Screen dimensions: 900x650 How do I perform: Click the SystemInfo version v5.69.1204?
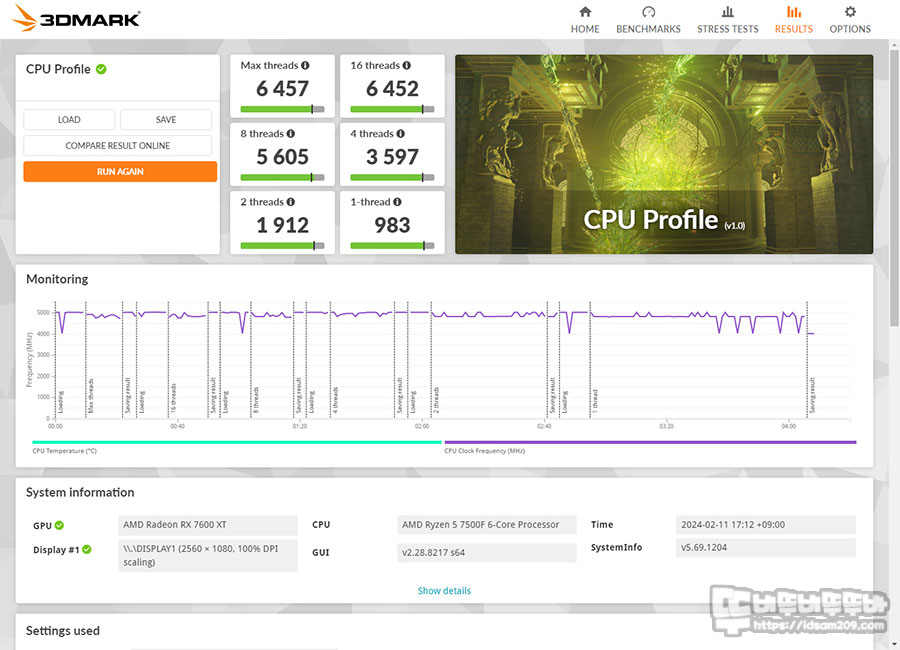tap(766, 548)
